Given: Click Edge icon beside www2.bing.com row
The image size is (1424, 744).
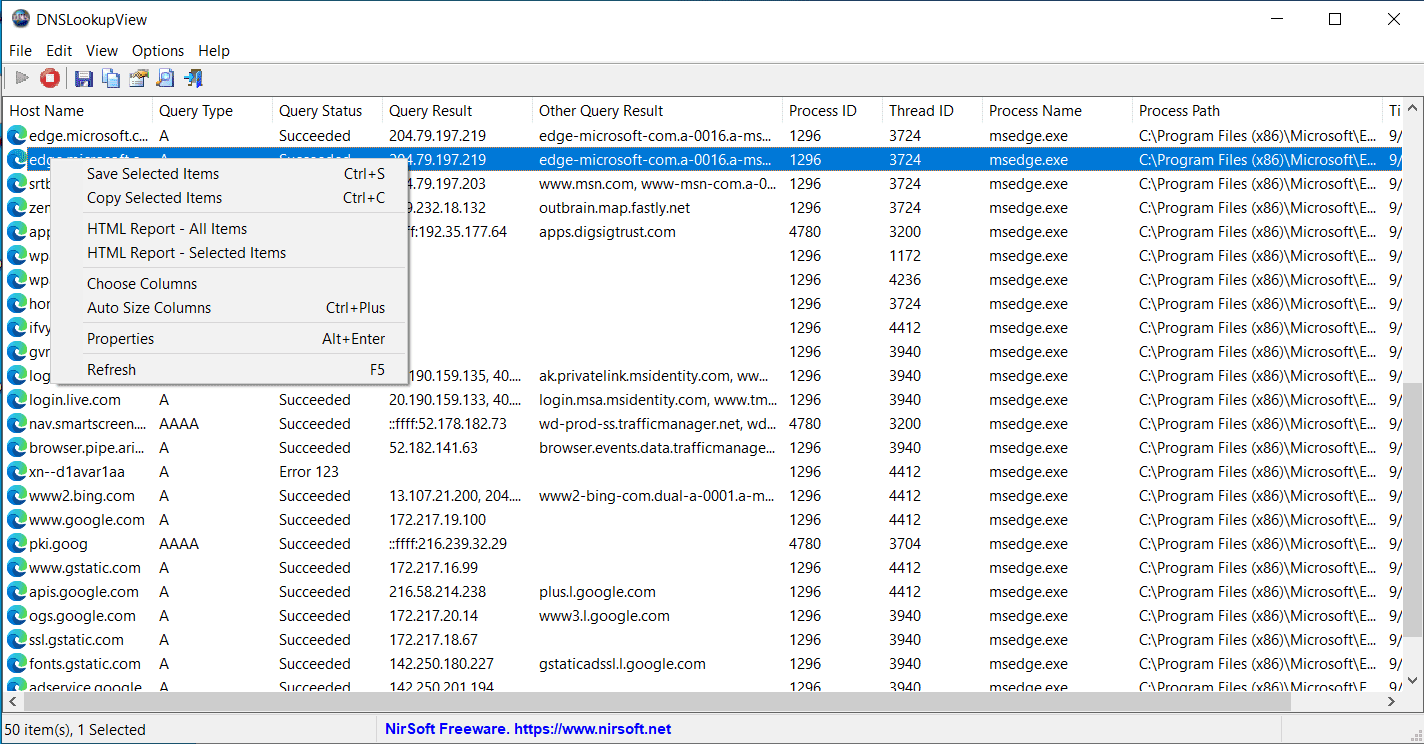Looking at the screenshot, I should [17, 496].
